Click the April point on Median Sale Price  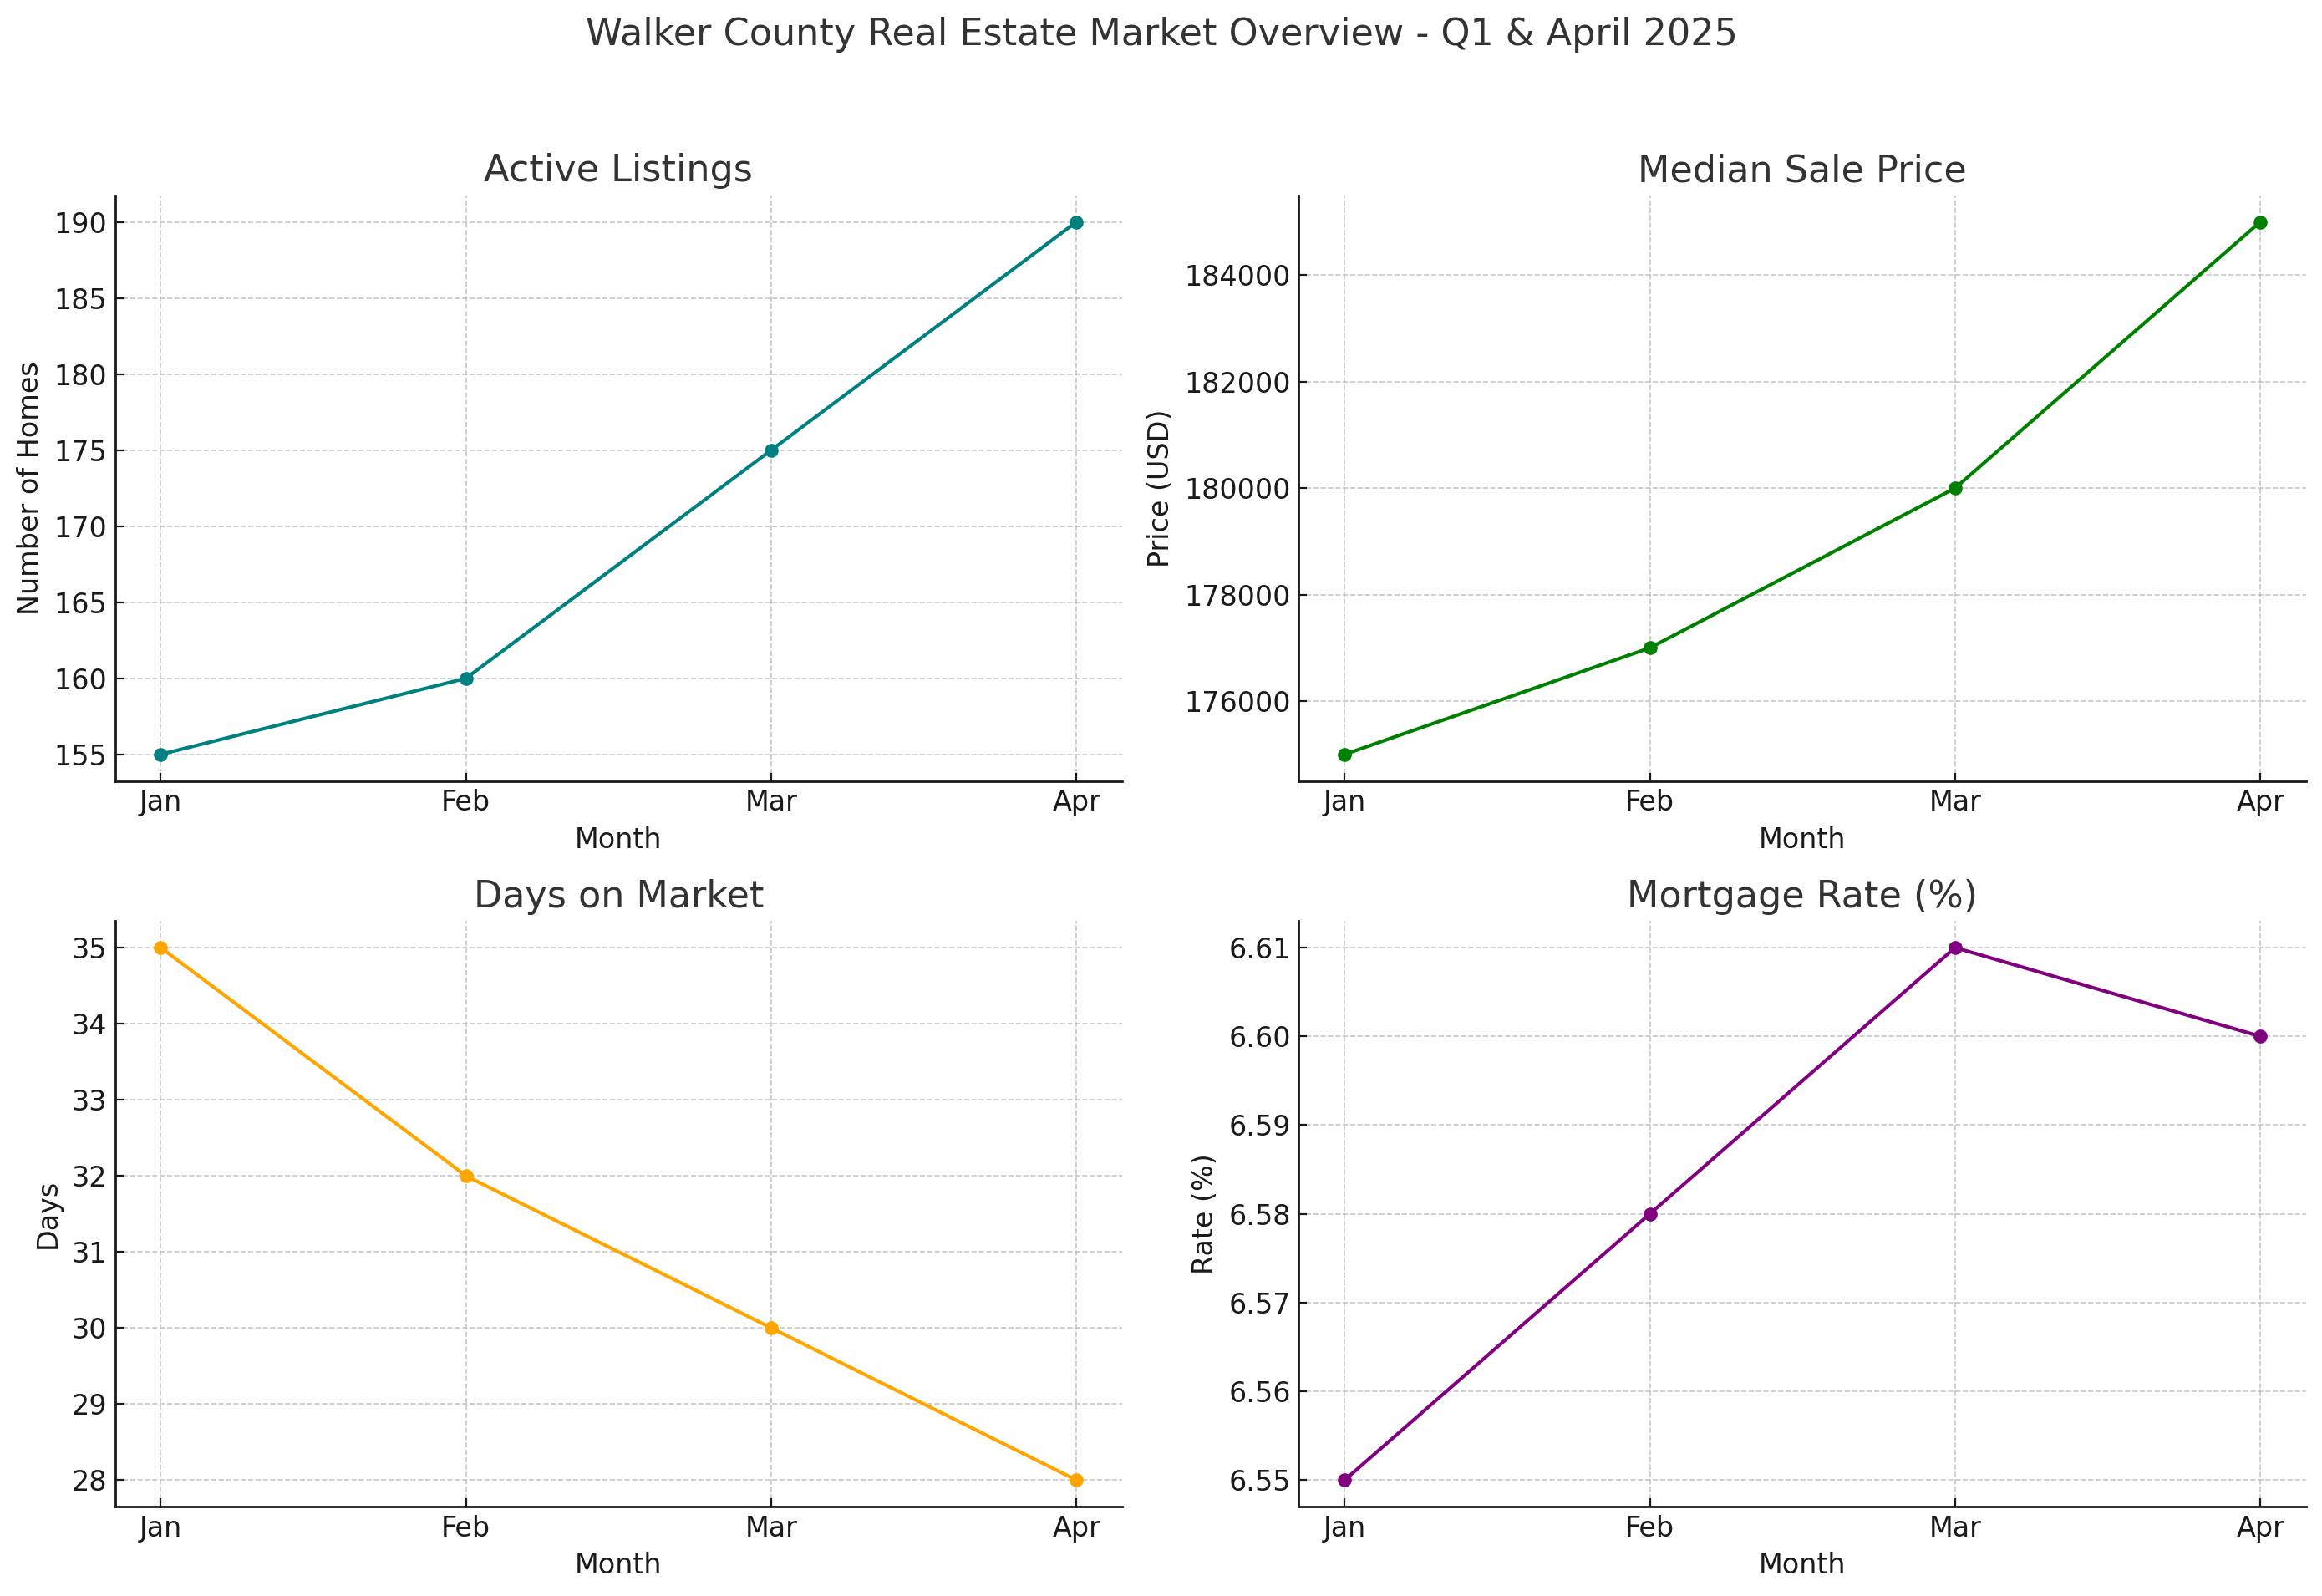point(2260,223)
